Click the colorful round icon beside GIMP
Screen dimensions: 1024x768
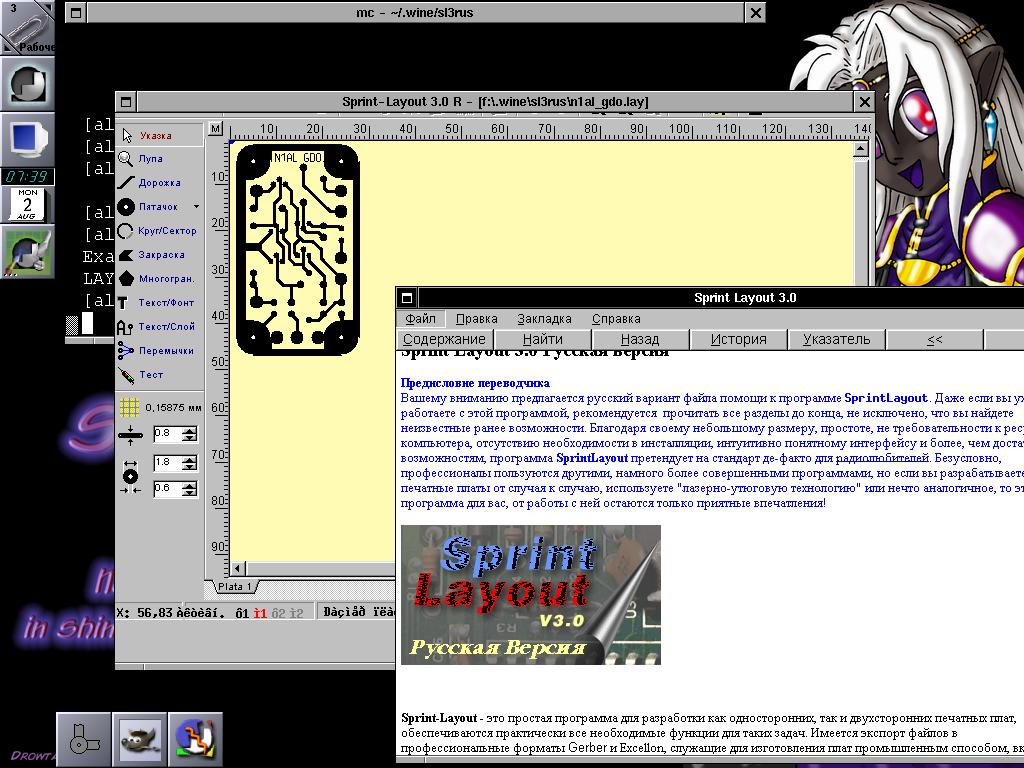click(x=196, y=739)
